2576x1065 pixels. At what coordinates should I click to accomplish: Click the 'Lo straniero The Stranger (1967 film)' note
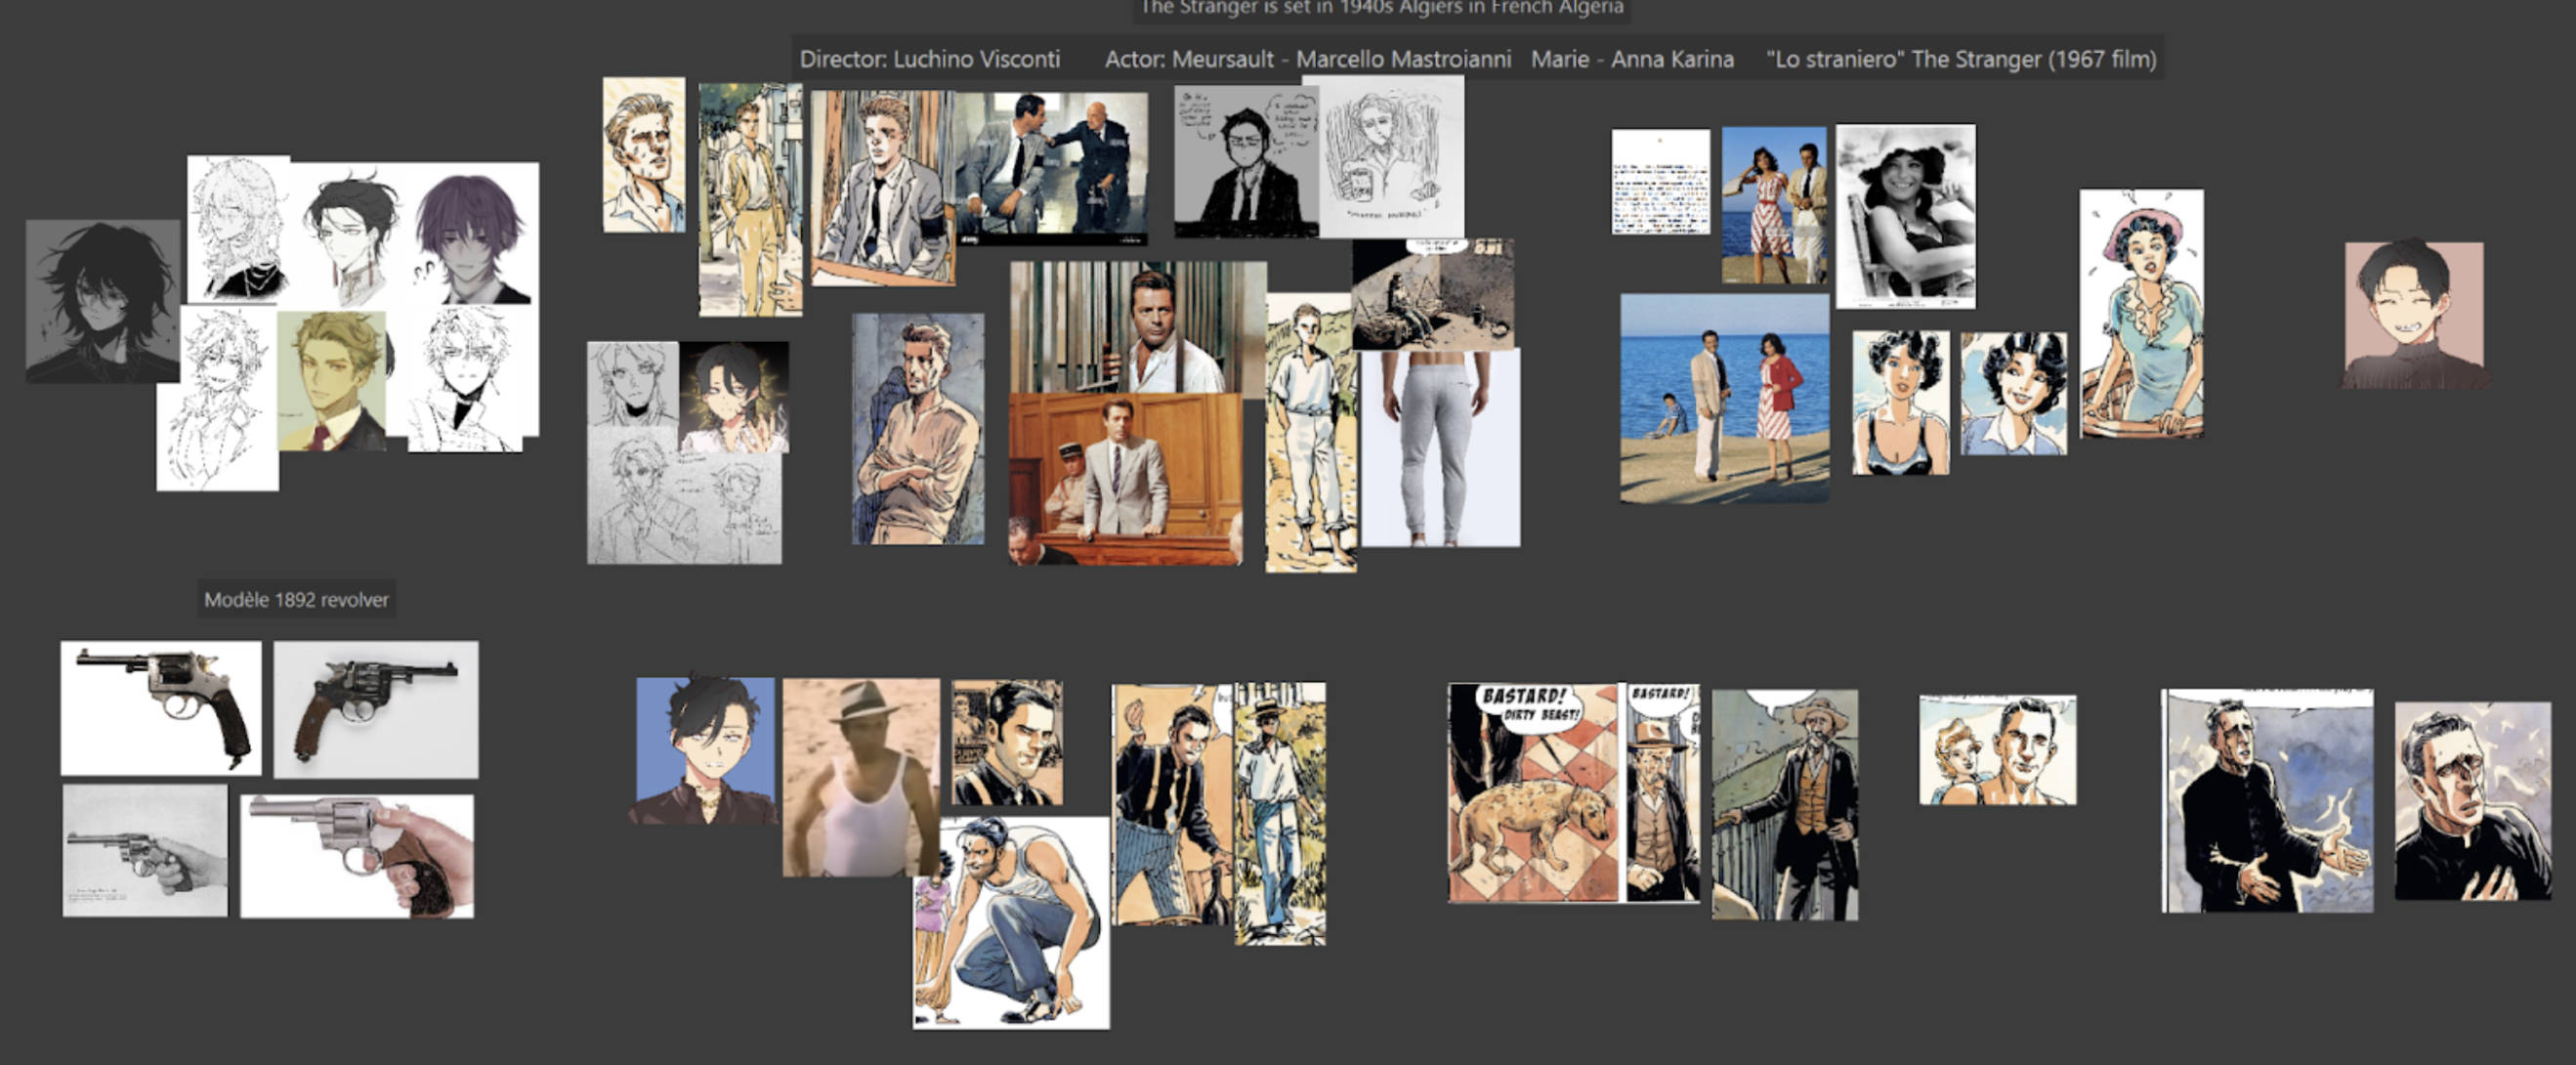pyautogui.click(x=1961, y=59)
